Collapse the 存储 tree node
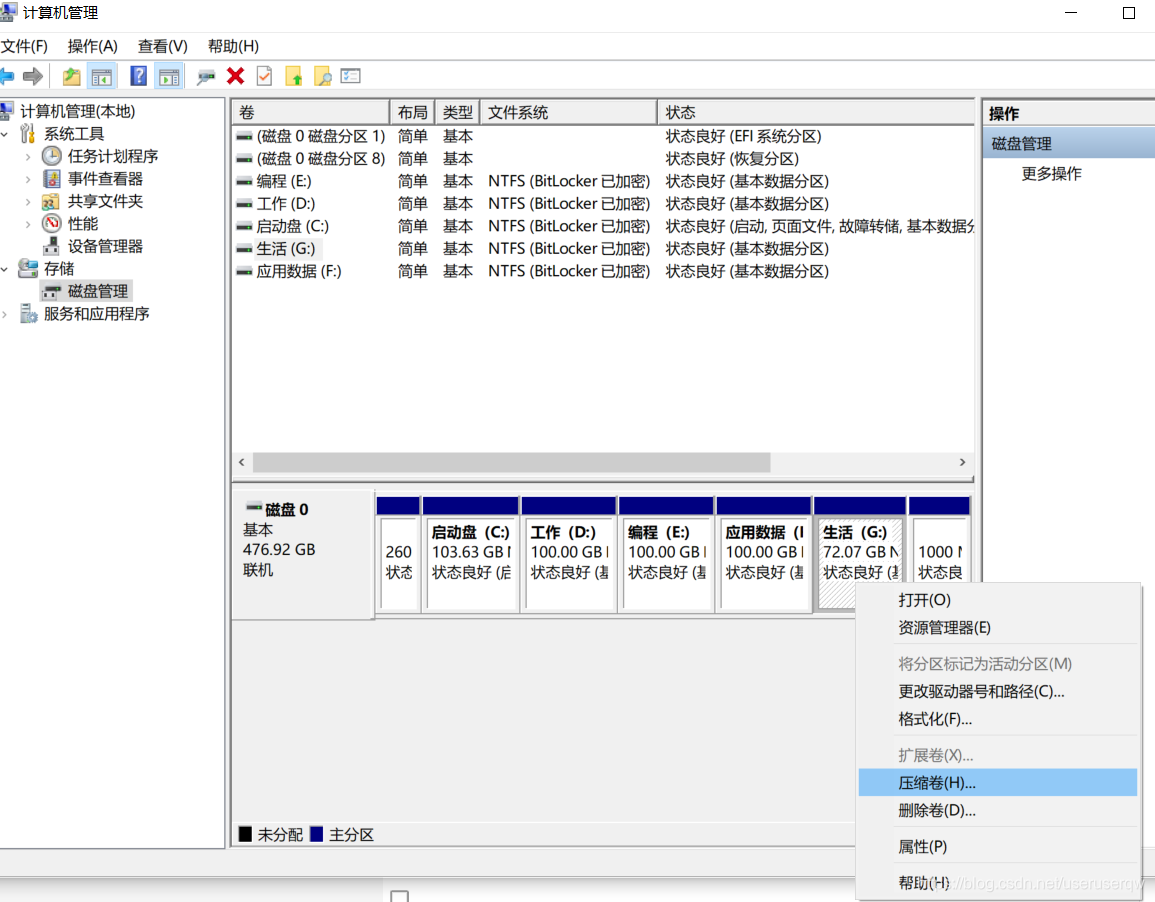The width and height of the screenshot is (1155, 902). [x=5, y=269]
